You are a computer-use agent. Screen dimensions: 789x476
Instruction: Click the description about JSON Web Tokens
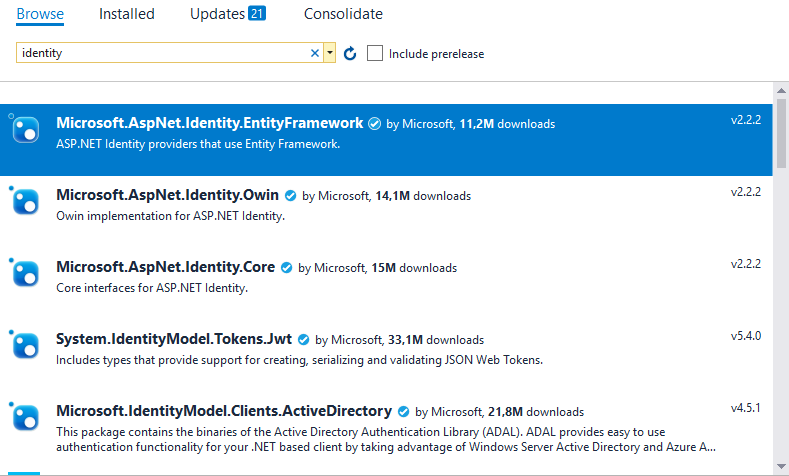tap(299, 360)
